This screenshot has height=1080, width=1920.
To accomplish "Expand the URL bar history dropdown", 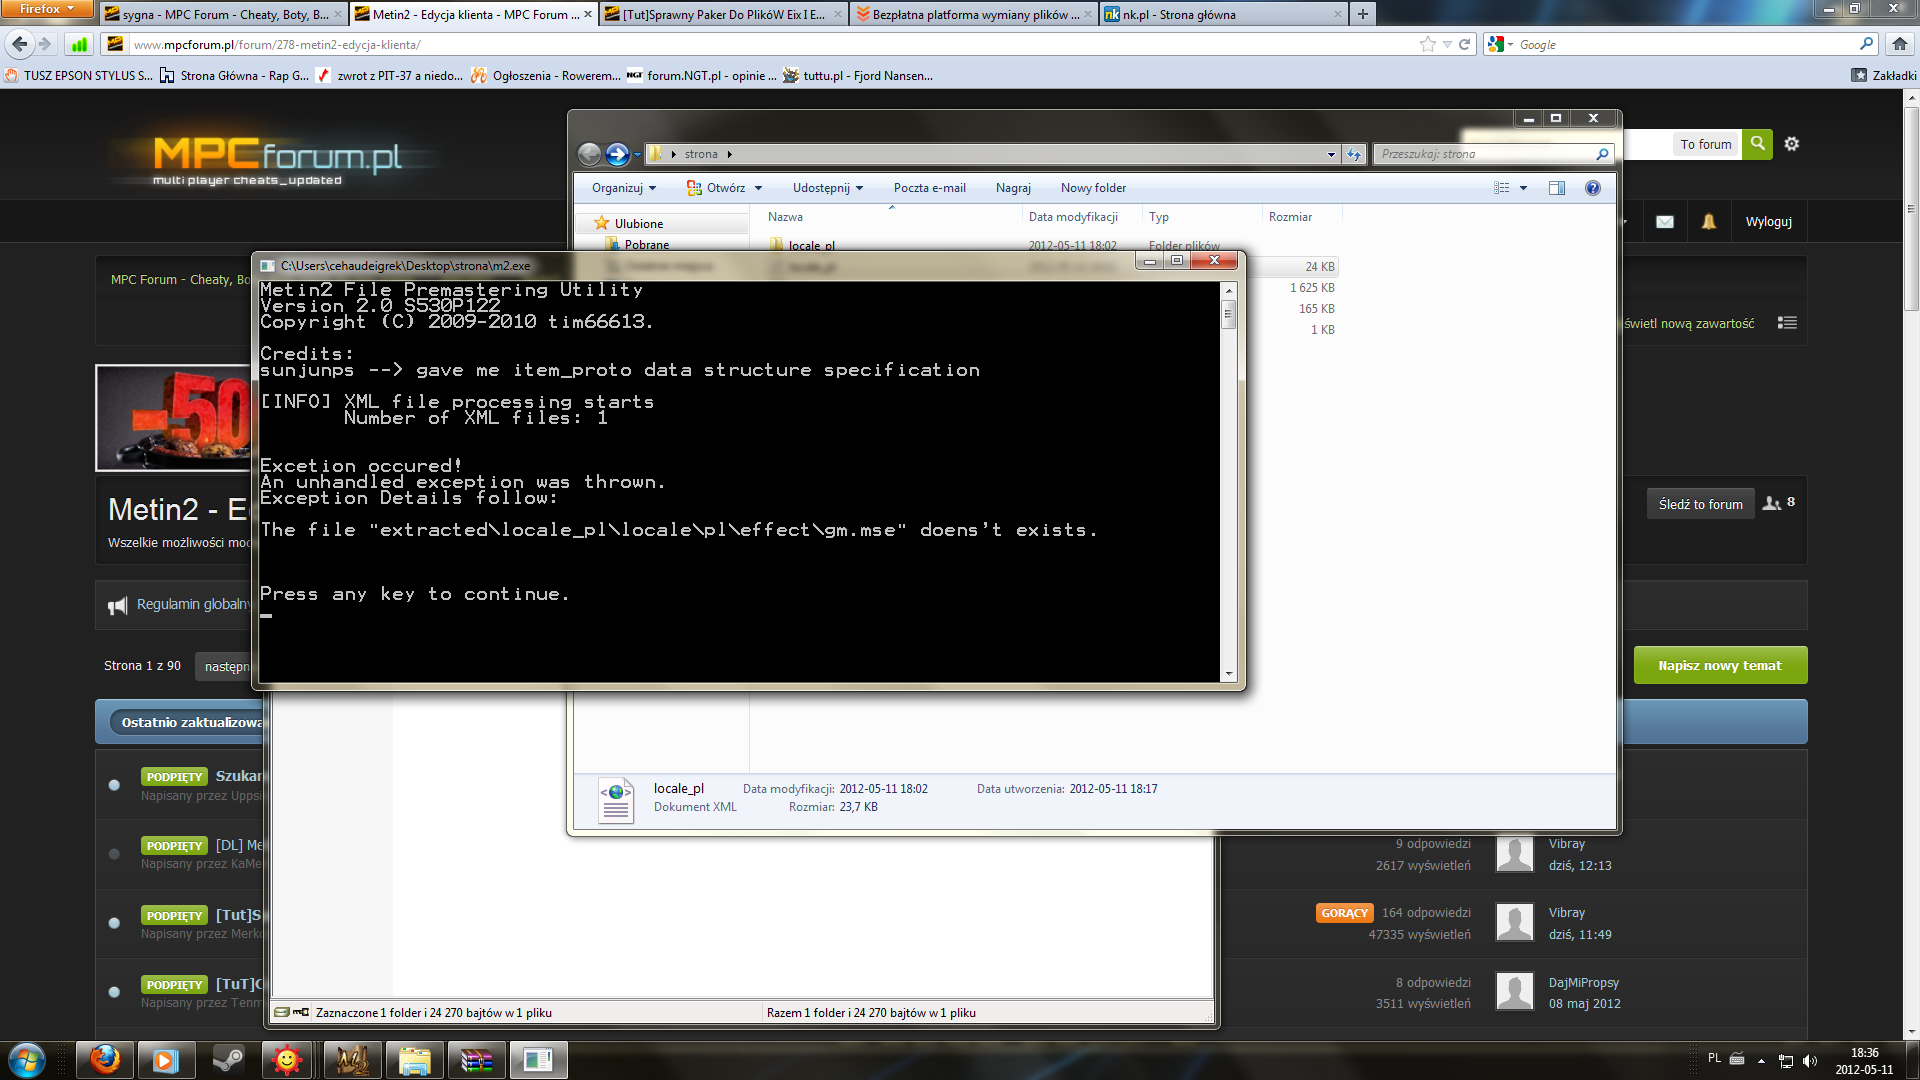I will coord(1447,44).
